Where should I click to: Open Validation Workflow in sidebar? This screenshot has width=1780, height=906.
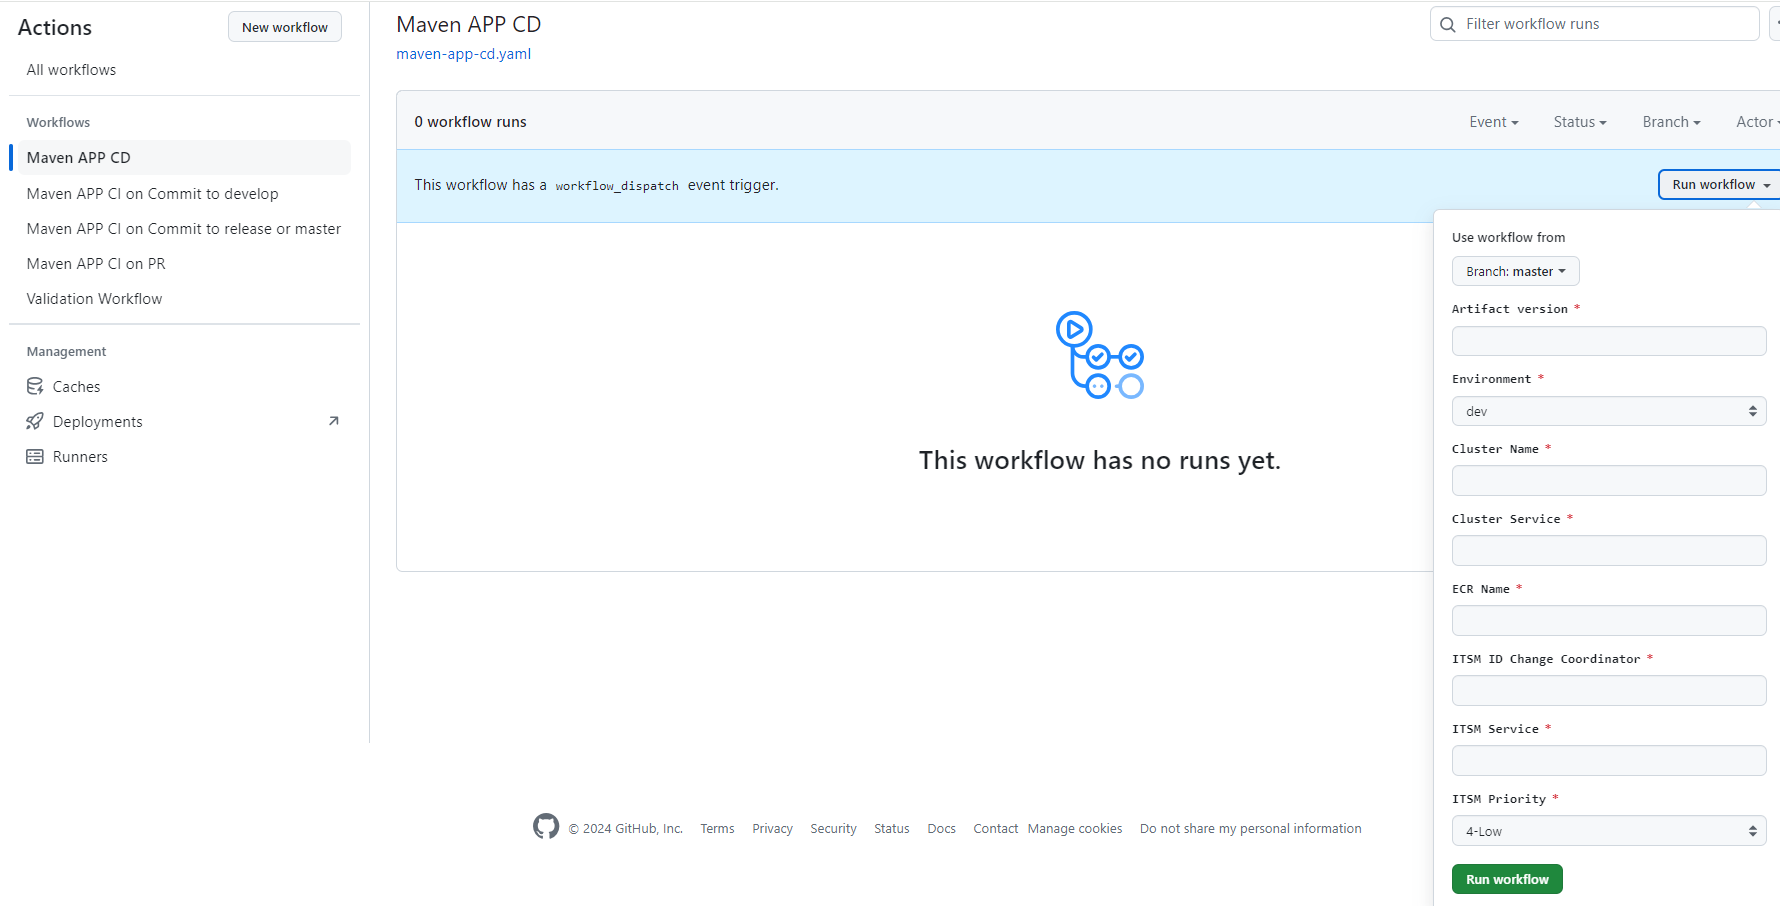coord(184,298)
